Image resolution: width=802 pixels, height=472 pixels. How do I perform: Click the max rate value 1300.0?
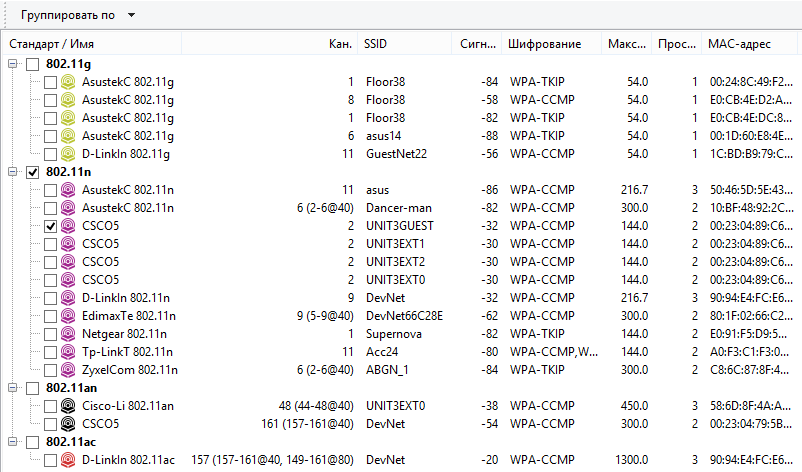click(x=632, y=460)
